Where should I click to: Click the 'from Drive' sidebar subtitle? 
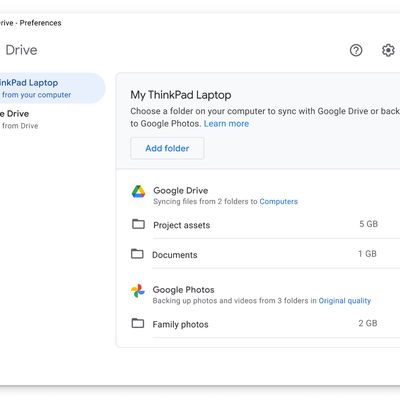pyautogui.click(x=20, y=126)
